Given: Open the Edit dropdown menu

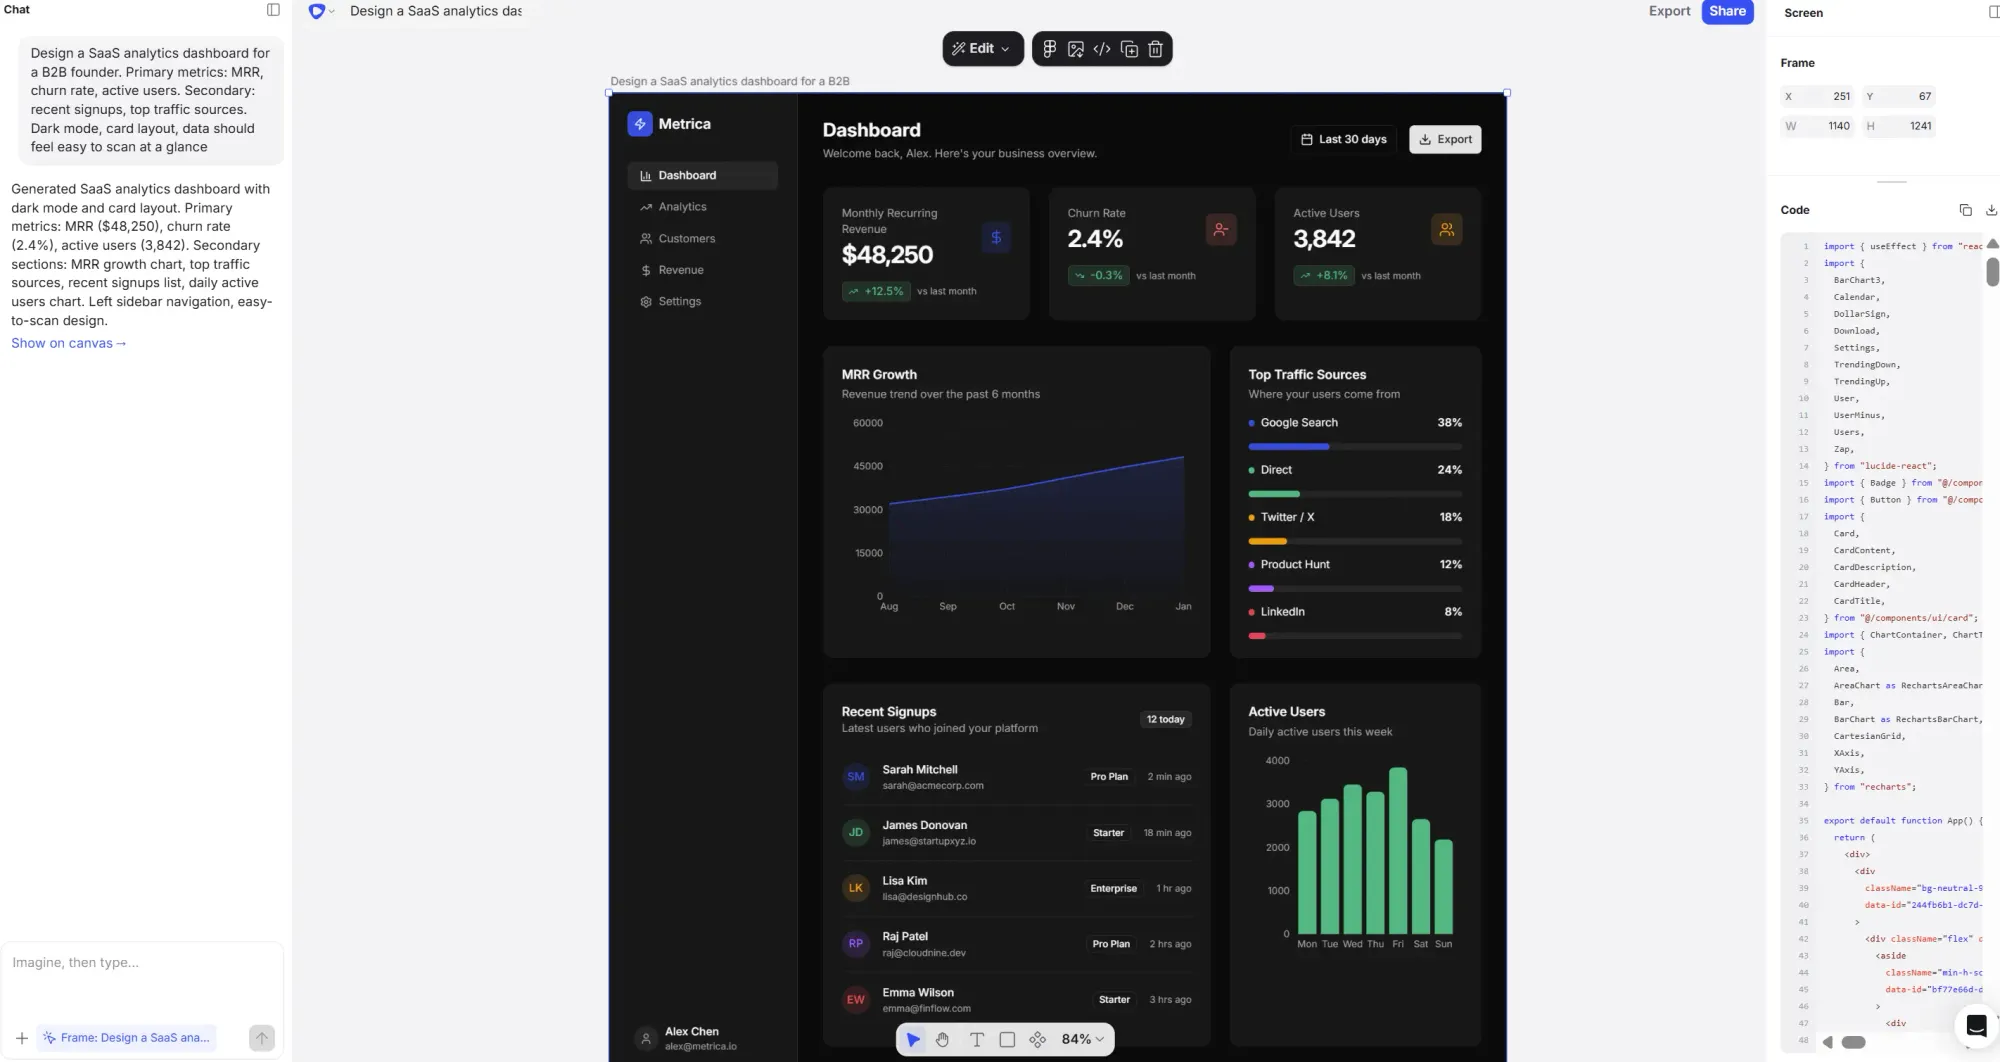Looking at the screenshot, I should (982, 48).
